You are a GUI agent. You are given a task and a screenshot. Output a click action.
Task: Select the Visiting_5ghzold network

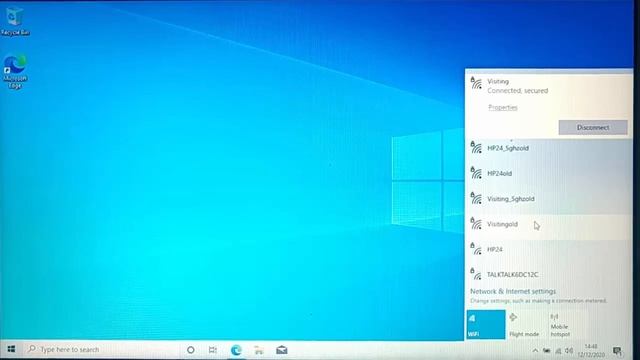pos(549,198)
